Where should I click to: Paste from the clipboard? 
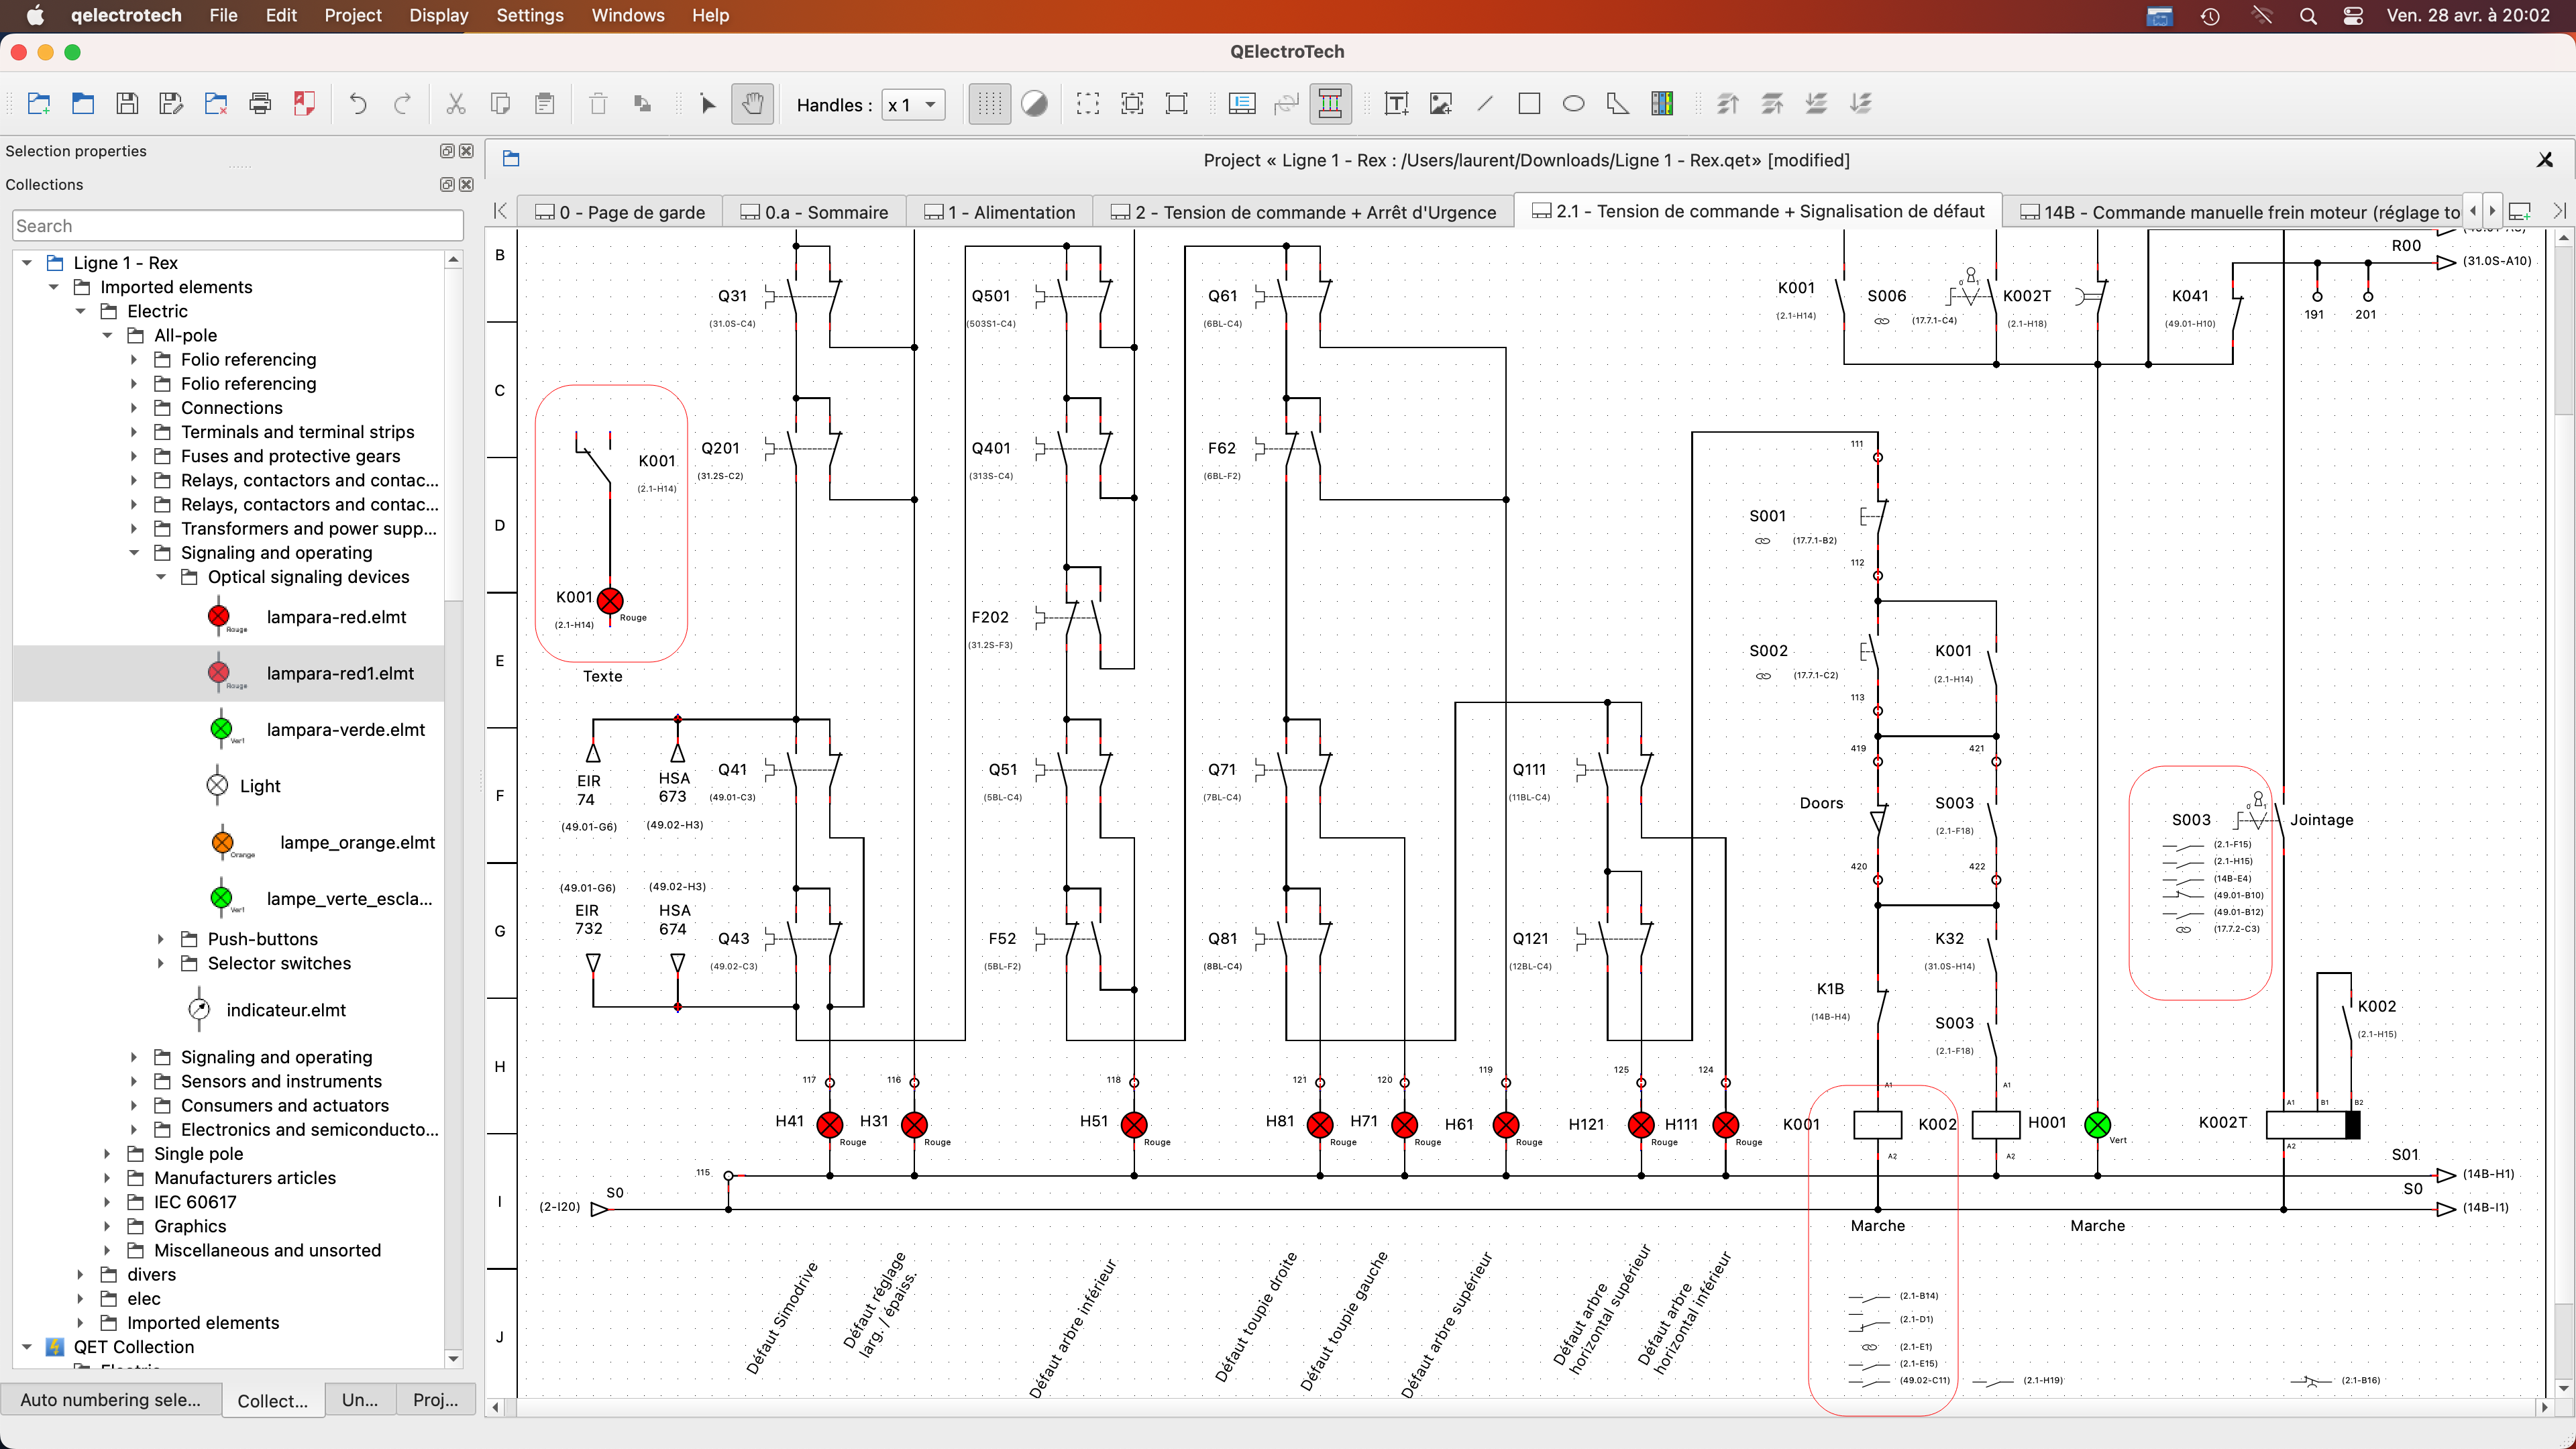(544, 104)
